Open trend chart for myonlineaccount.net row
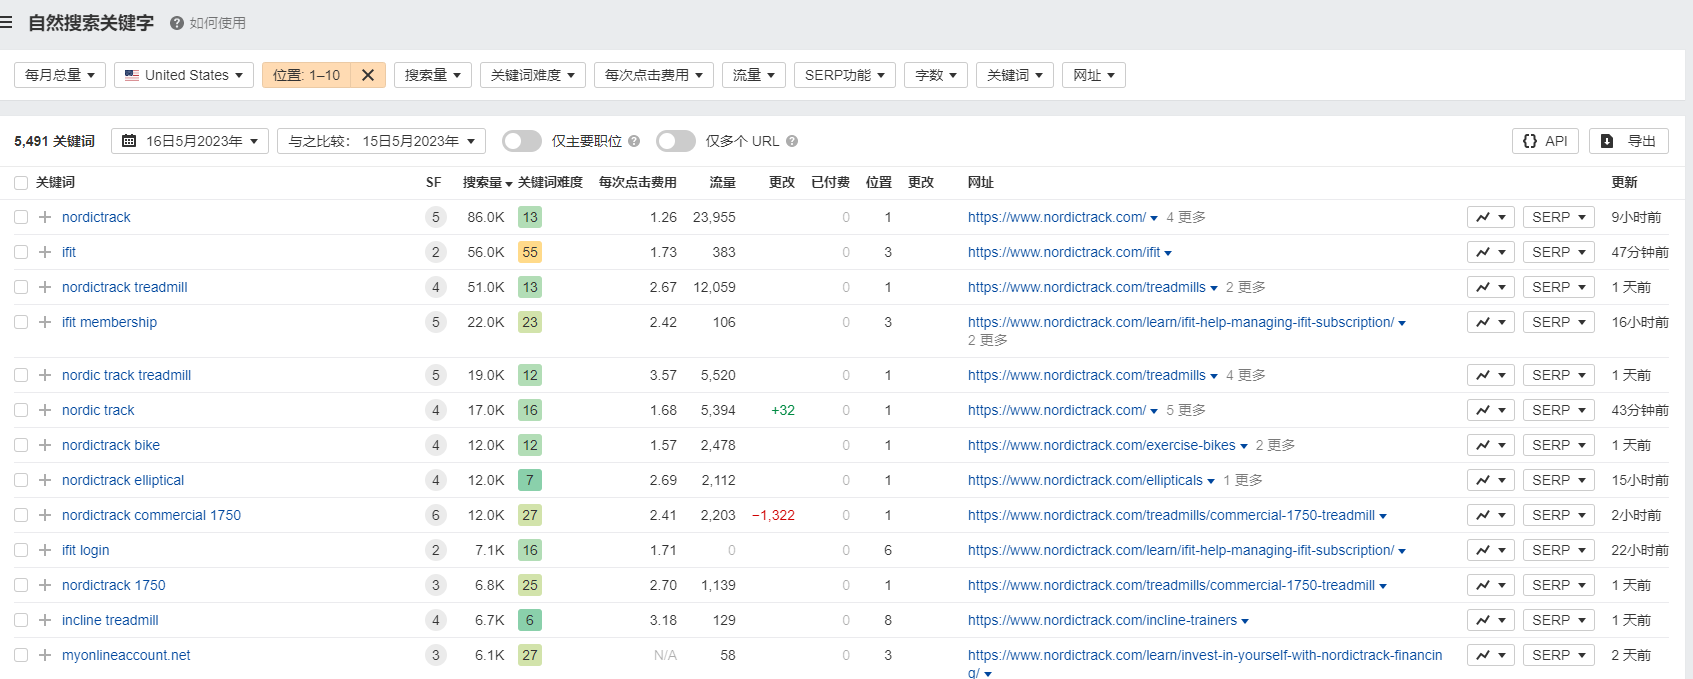This screenshot has width=1693, height=679. (x=1490, y=655)
